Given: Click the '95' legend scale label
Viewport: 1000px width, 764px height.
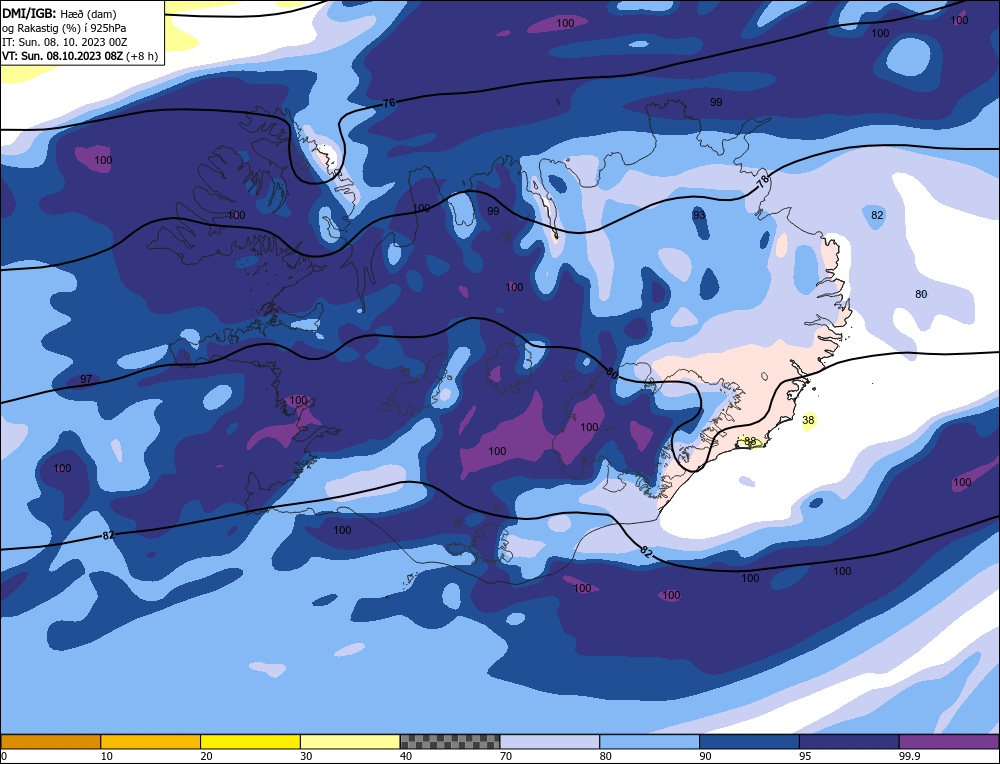Looking at the screenshot, I should [x=805, y=756].
